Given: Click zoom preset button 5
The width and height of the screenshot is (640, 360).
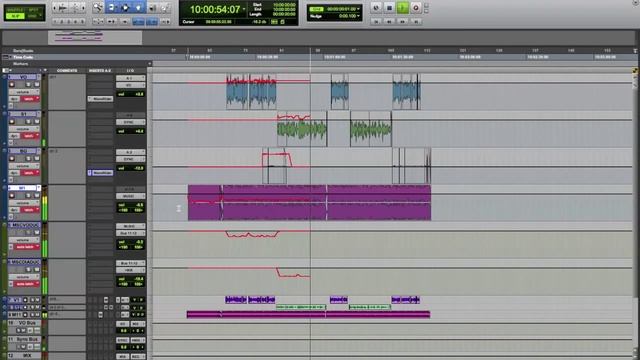Looking at the screenshot, I should click(82, 21).
